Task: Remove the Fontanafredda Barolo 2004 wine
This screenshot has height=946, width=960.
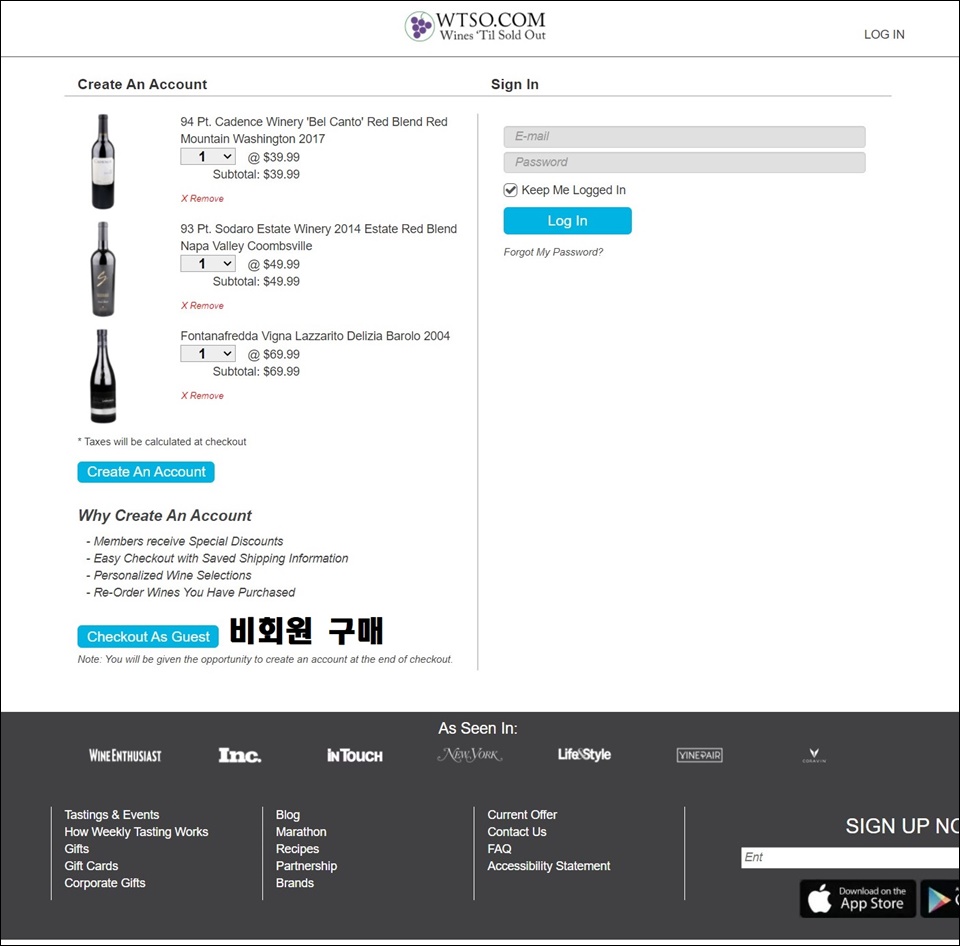Action: 202,396
